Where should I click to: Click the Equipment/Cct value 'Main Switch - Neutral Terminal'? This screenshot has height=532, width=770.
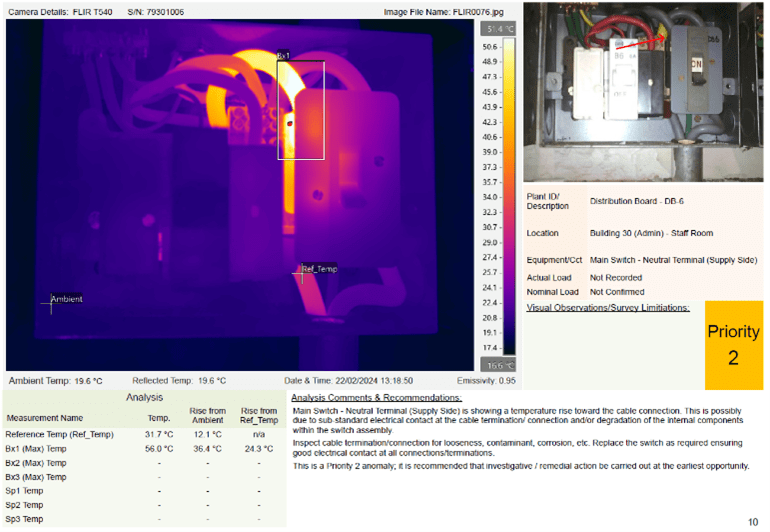[646, 260]
